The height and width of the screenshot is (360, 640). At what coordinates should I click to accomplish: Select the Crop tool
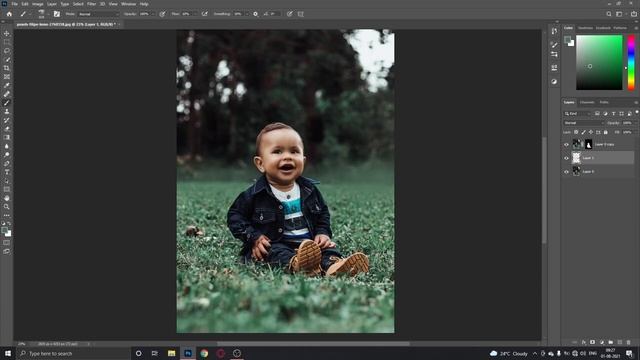coord(7,68)
